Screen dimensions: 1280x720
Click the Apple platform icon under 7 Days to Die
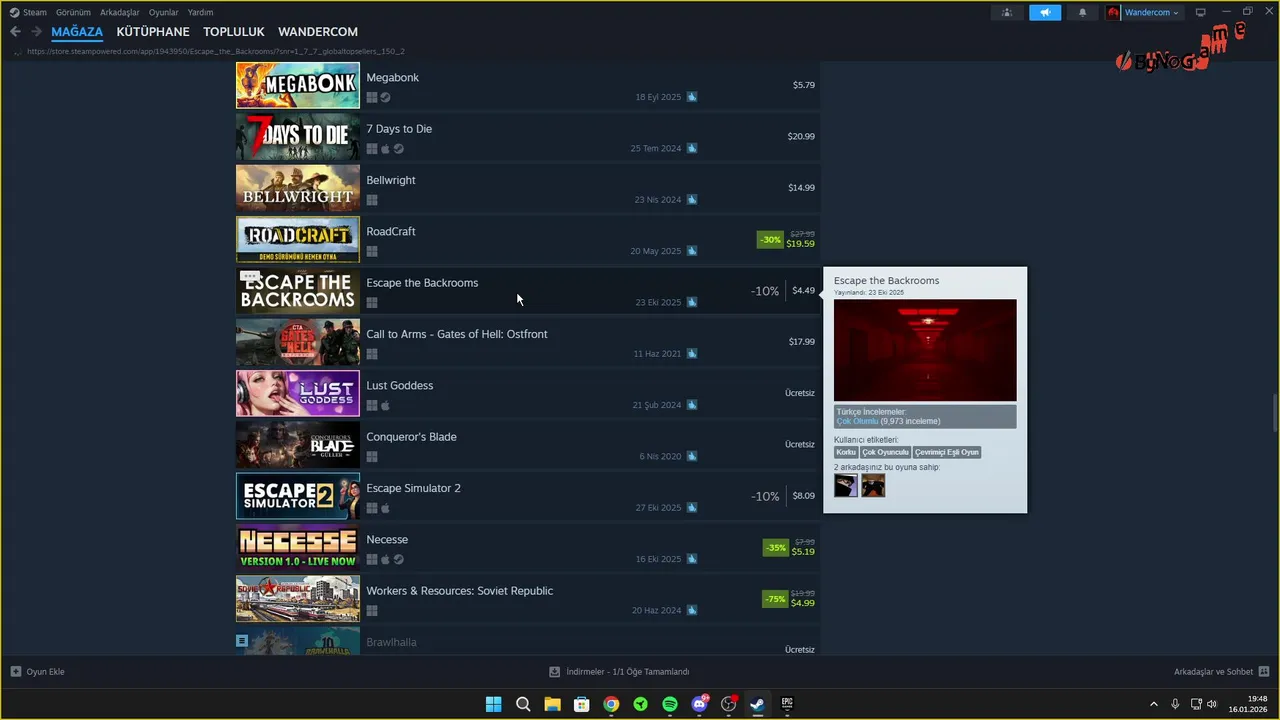click(386, 149)
